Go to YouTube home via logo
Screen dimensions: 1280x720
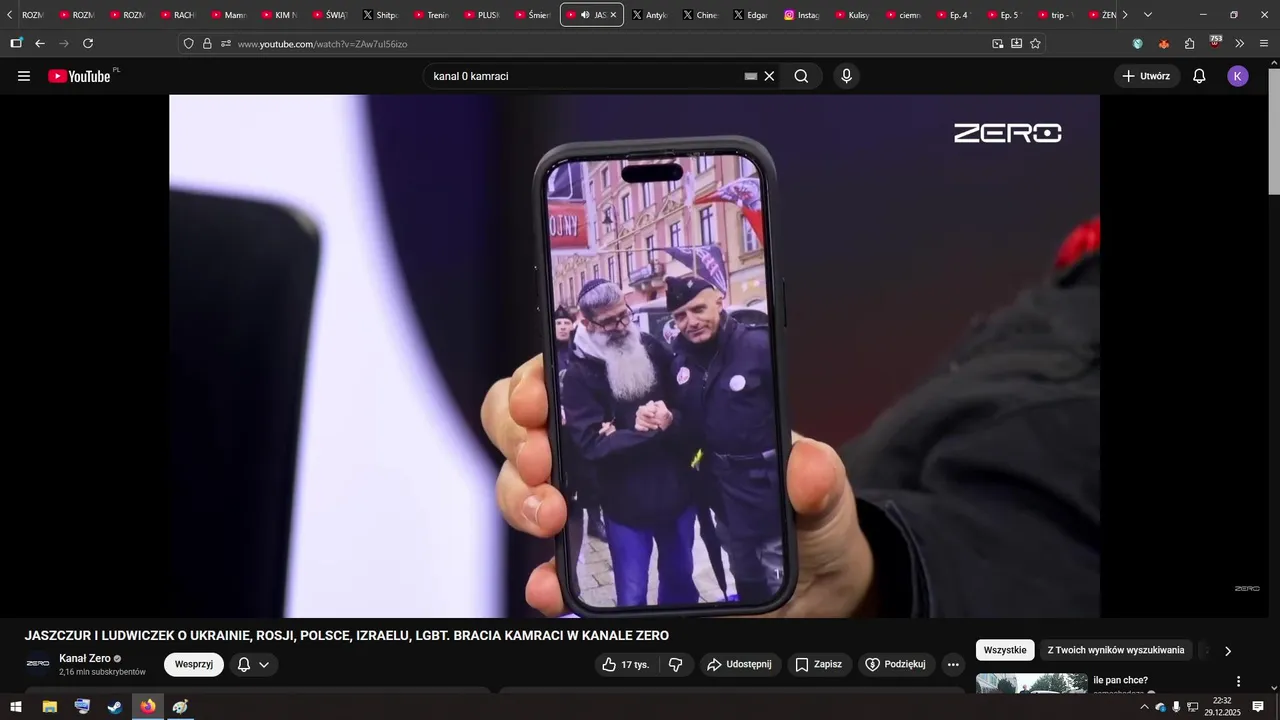coord(79,76)
